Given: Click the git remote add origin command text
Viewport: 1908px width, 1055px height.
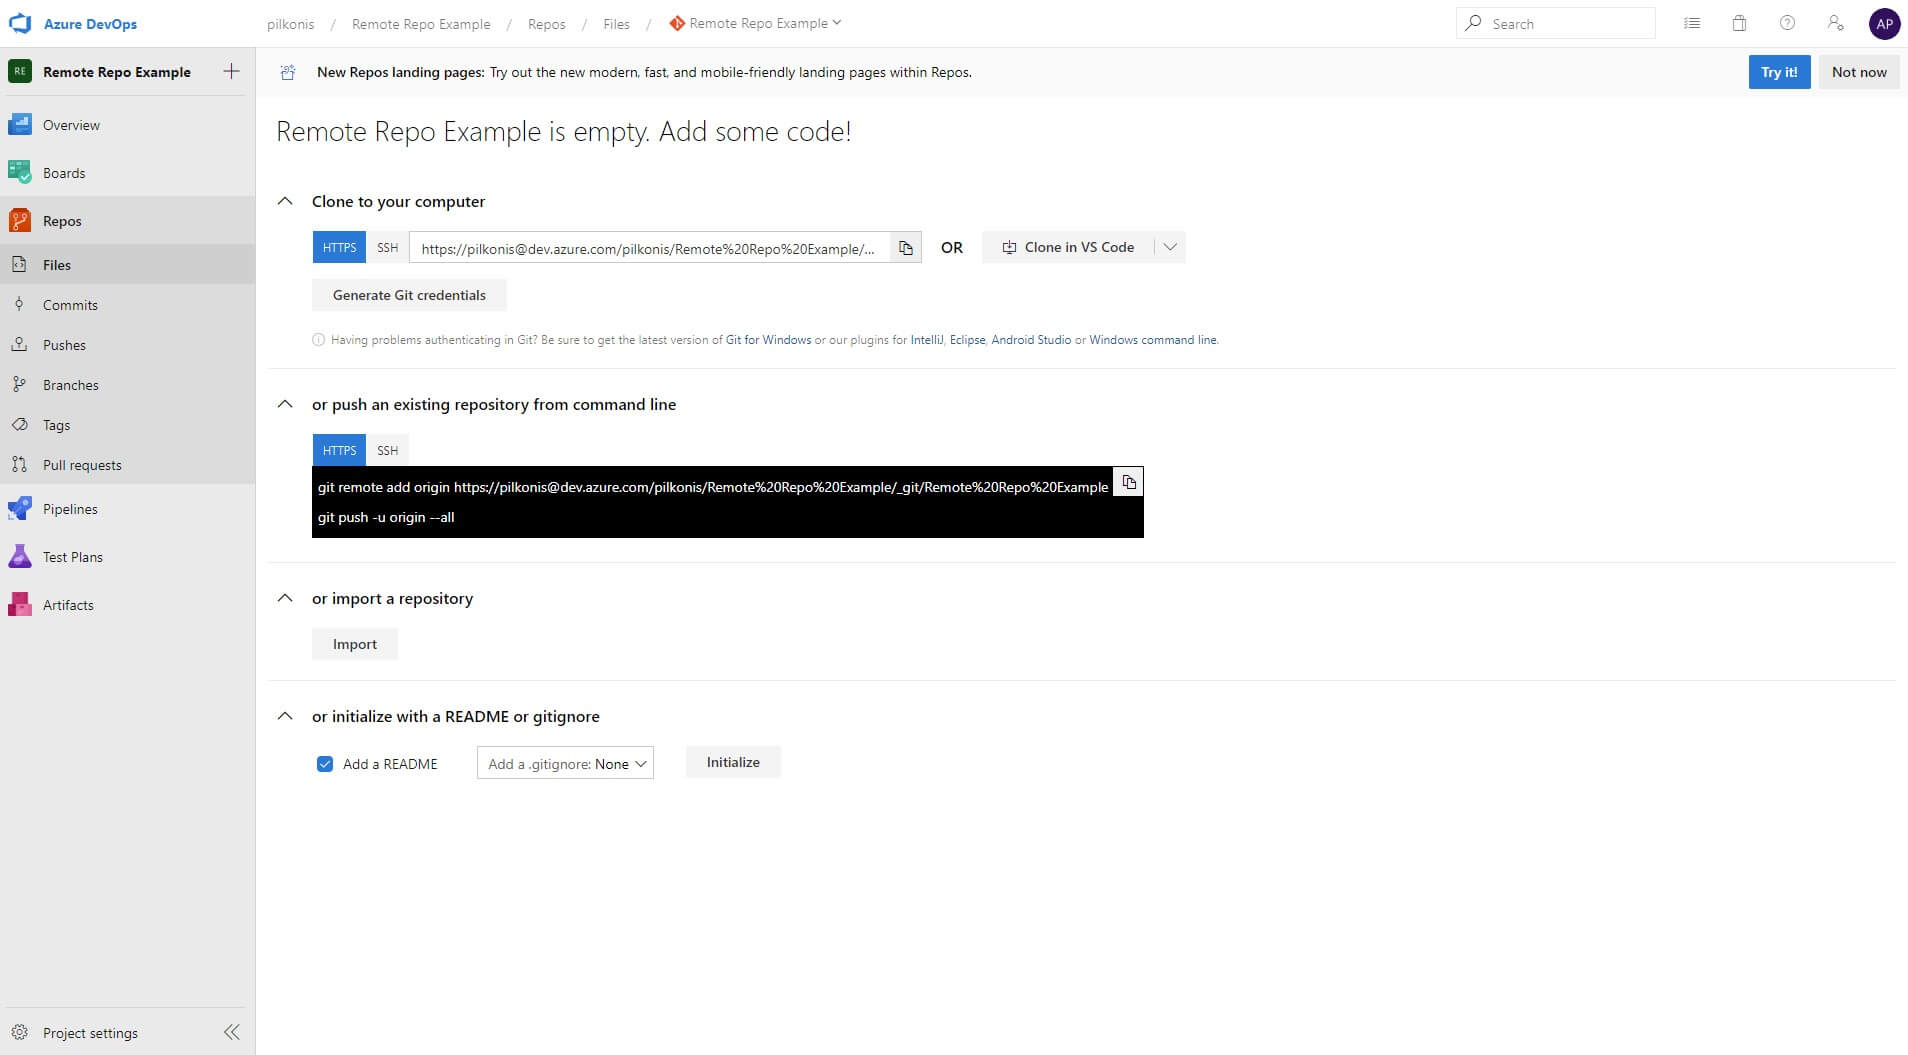Looking at the screenshot, I should pyautogui.click(x=713, y=487).
